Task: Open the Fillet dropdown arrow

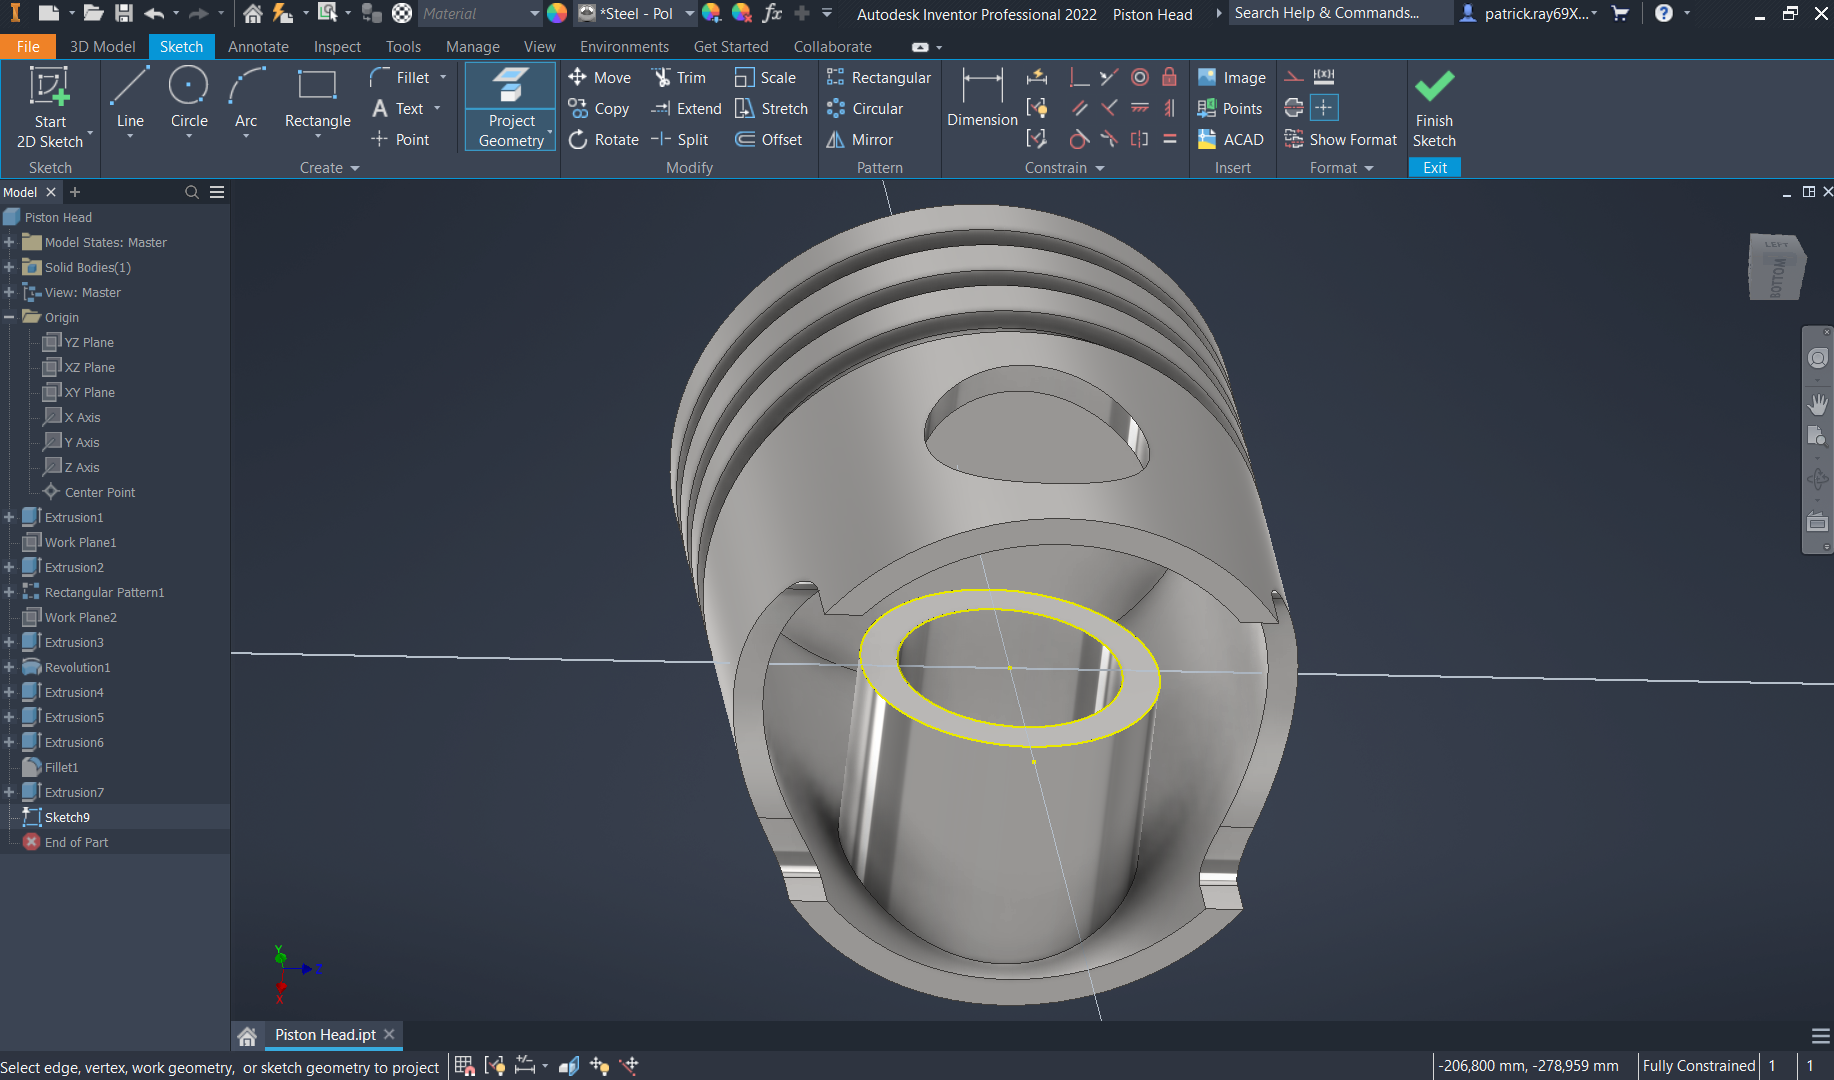Action: pos(443,77)
